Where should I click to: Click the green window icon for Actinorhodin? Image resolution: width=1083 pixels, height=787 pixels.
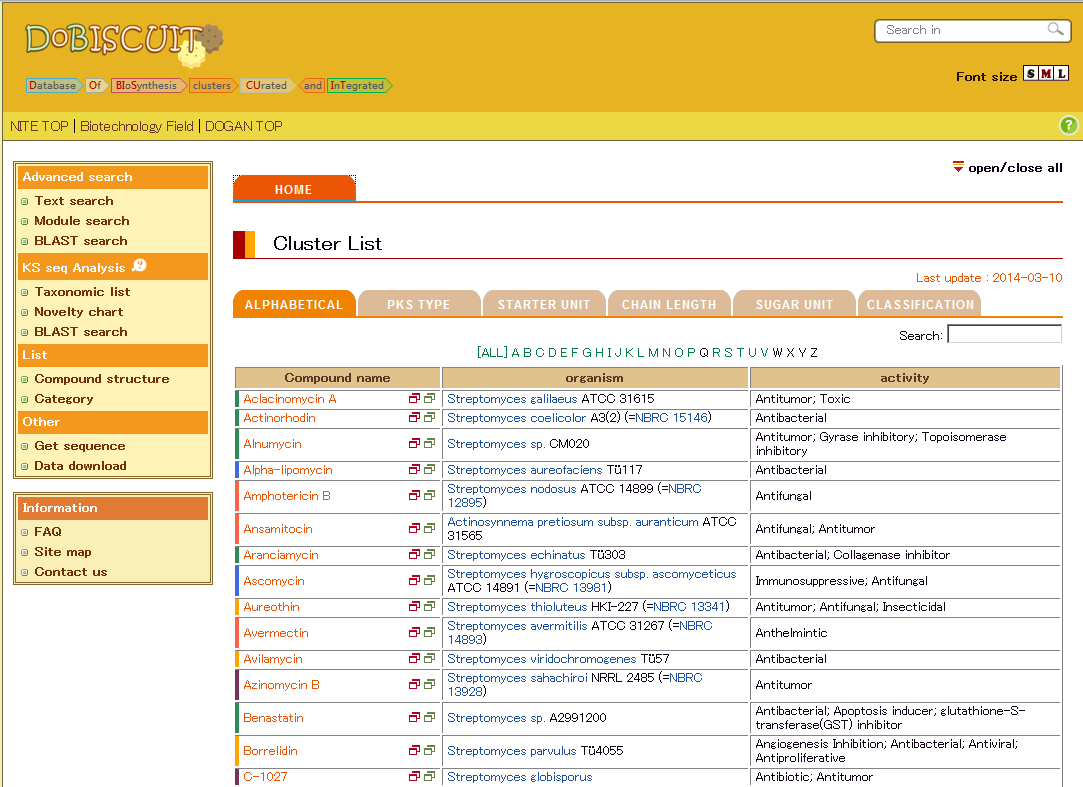pos(429,417)
